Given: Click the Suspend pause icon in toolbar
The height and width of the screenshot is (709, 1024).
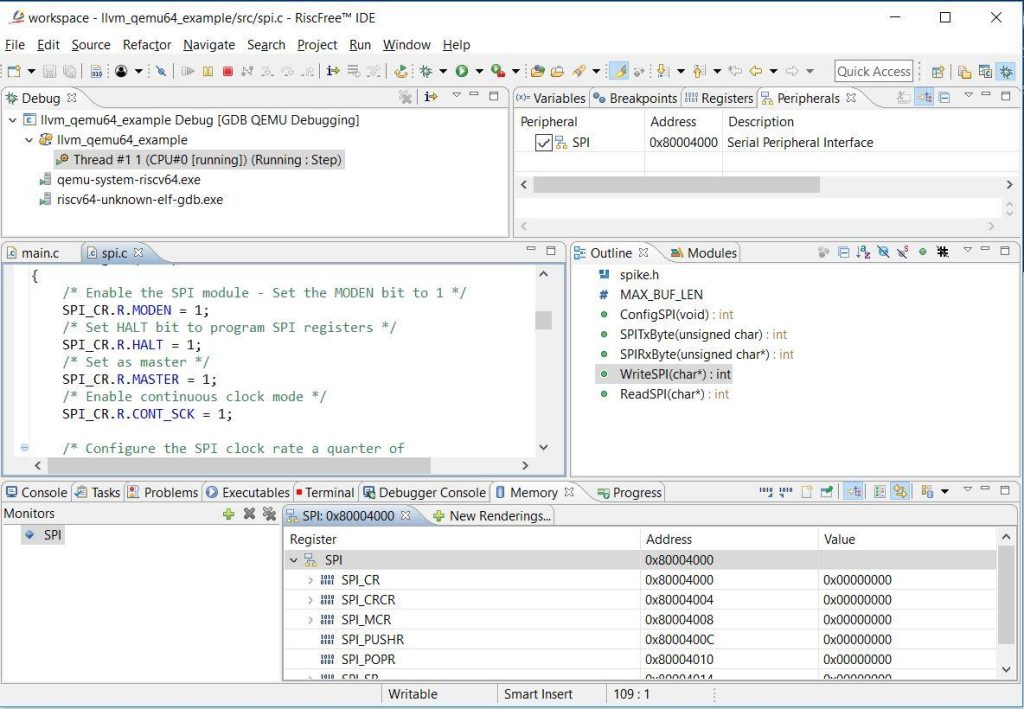Looking at the screenshot, I should (208, 71).
